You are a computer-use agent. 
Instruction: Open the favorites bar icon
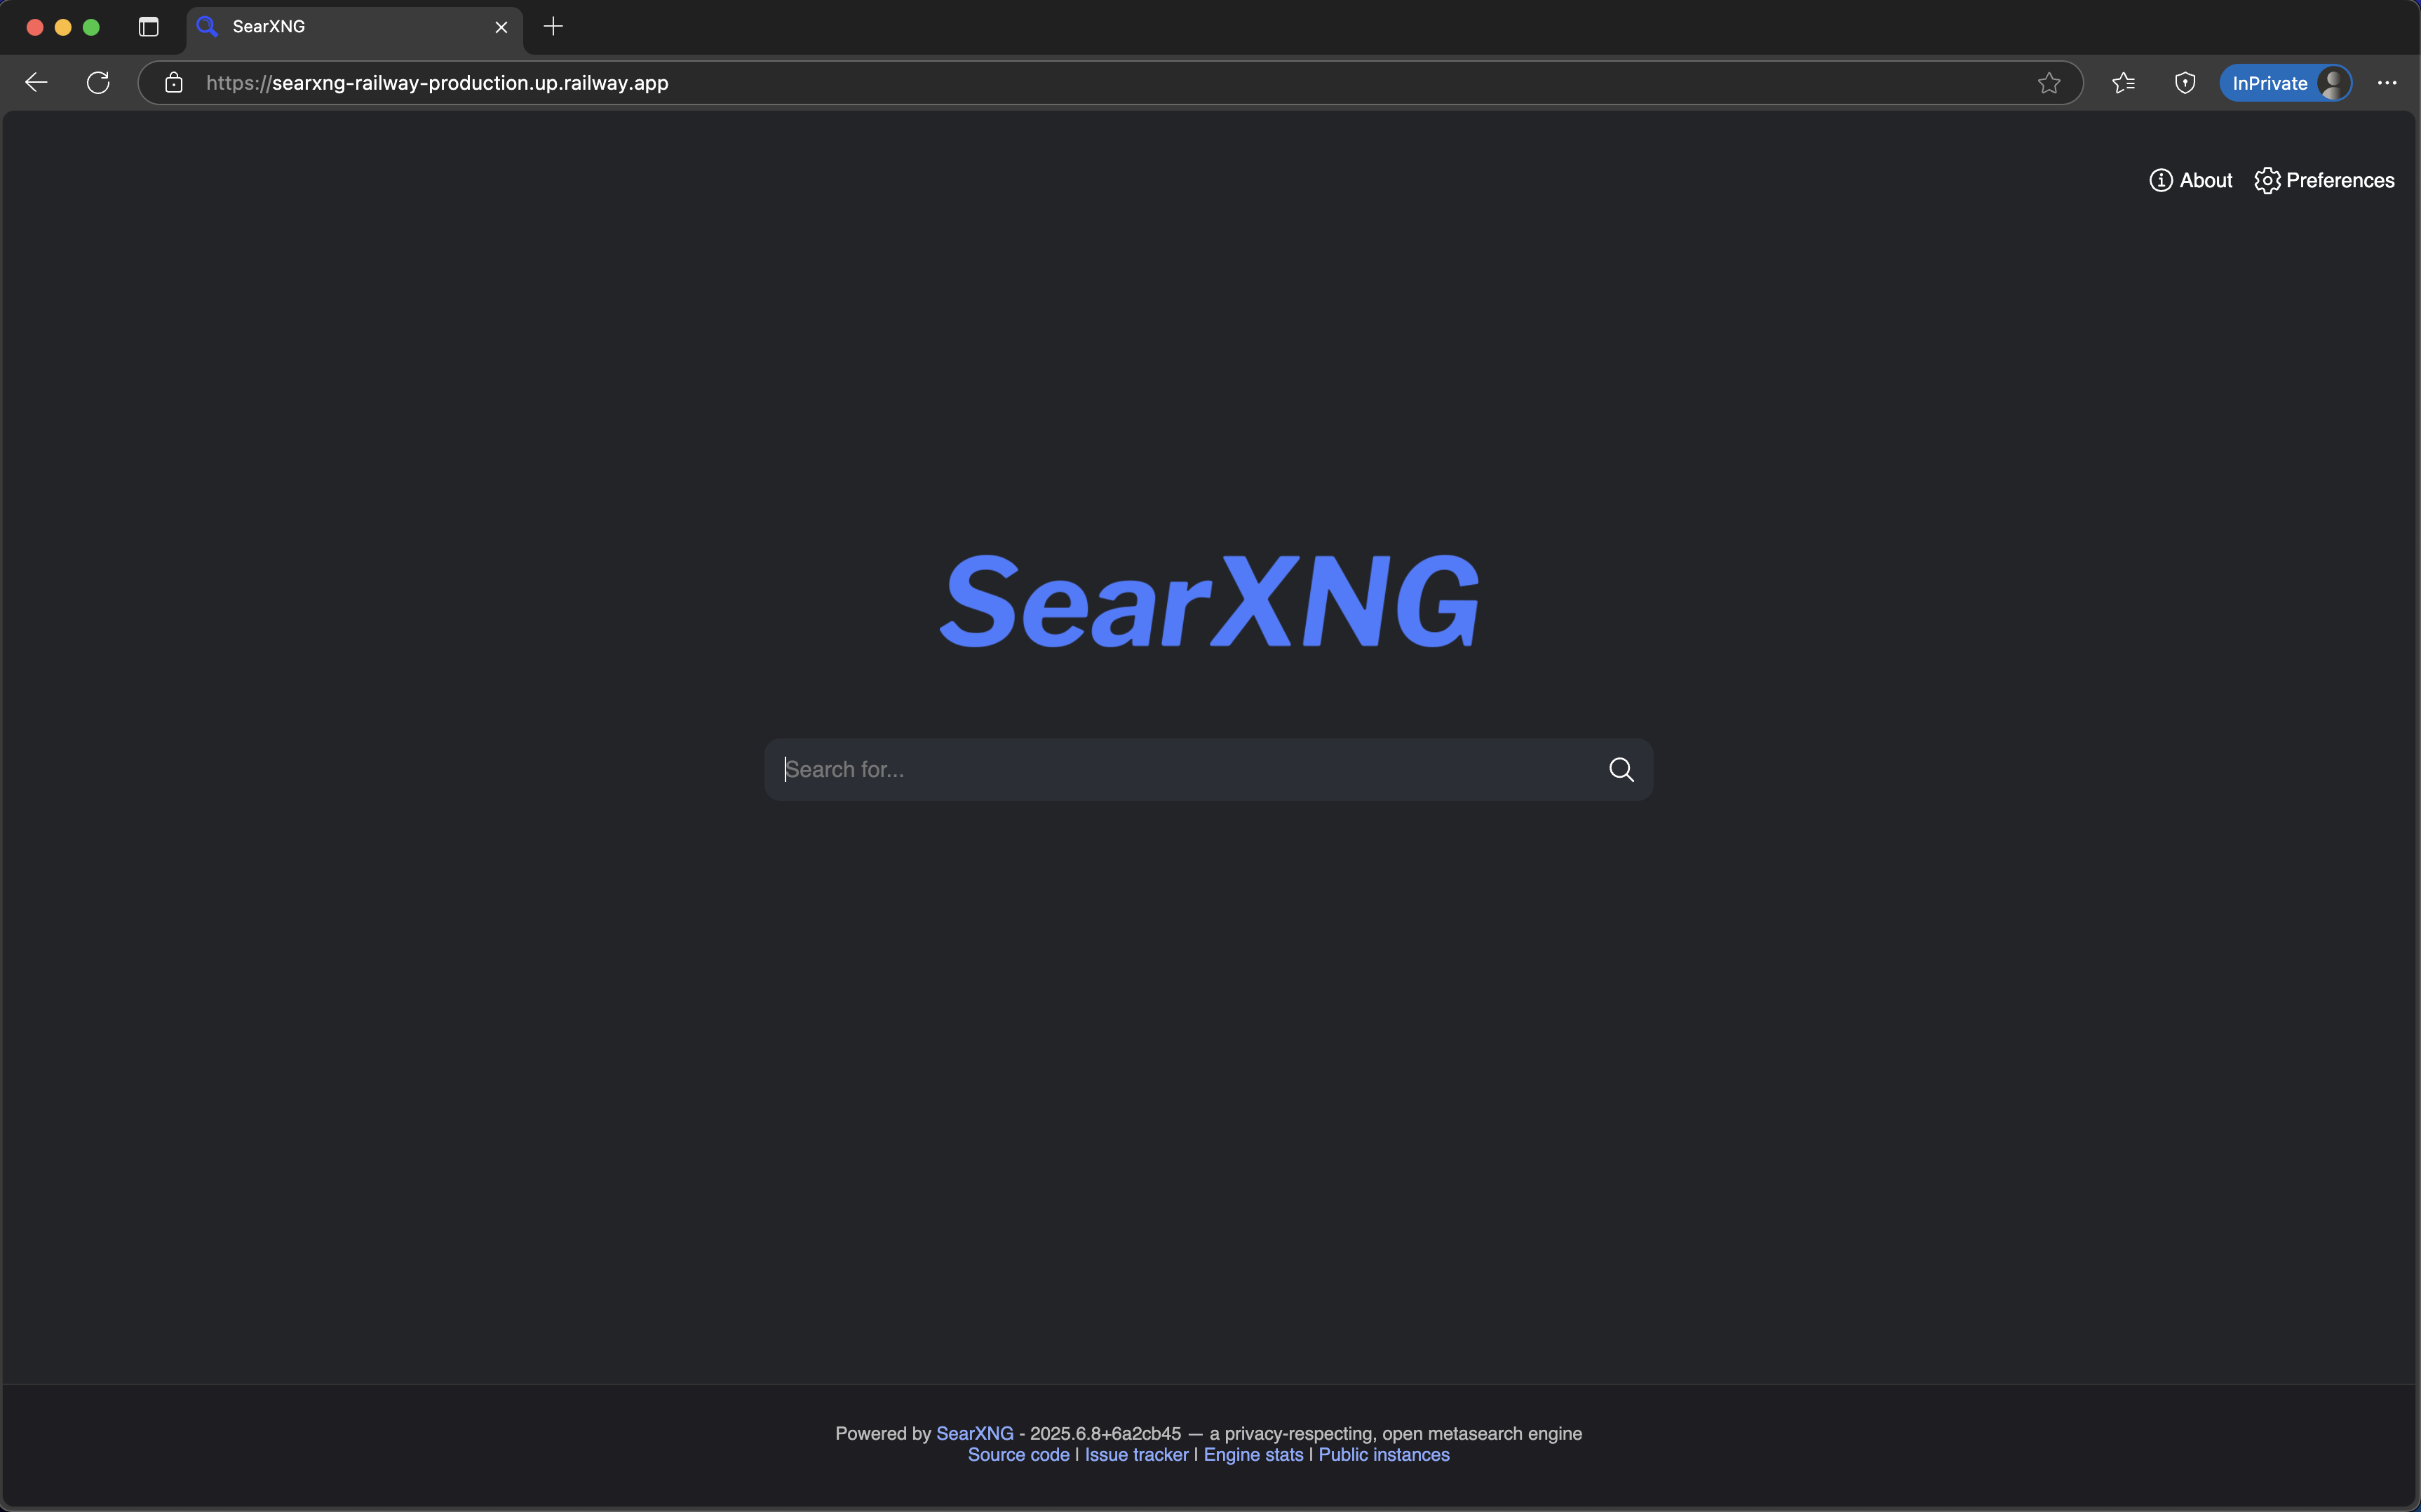[x=2123, y=82]
